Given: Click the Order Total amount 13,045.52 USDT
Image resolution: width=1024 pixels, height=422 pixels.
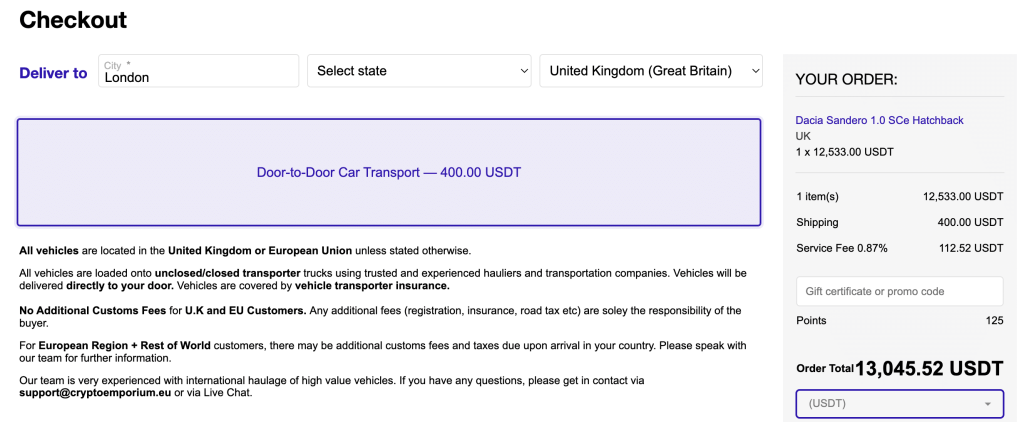Looking at the screenshot, I should 929,368.
